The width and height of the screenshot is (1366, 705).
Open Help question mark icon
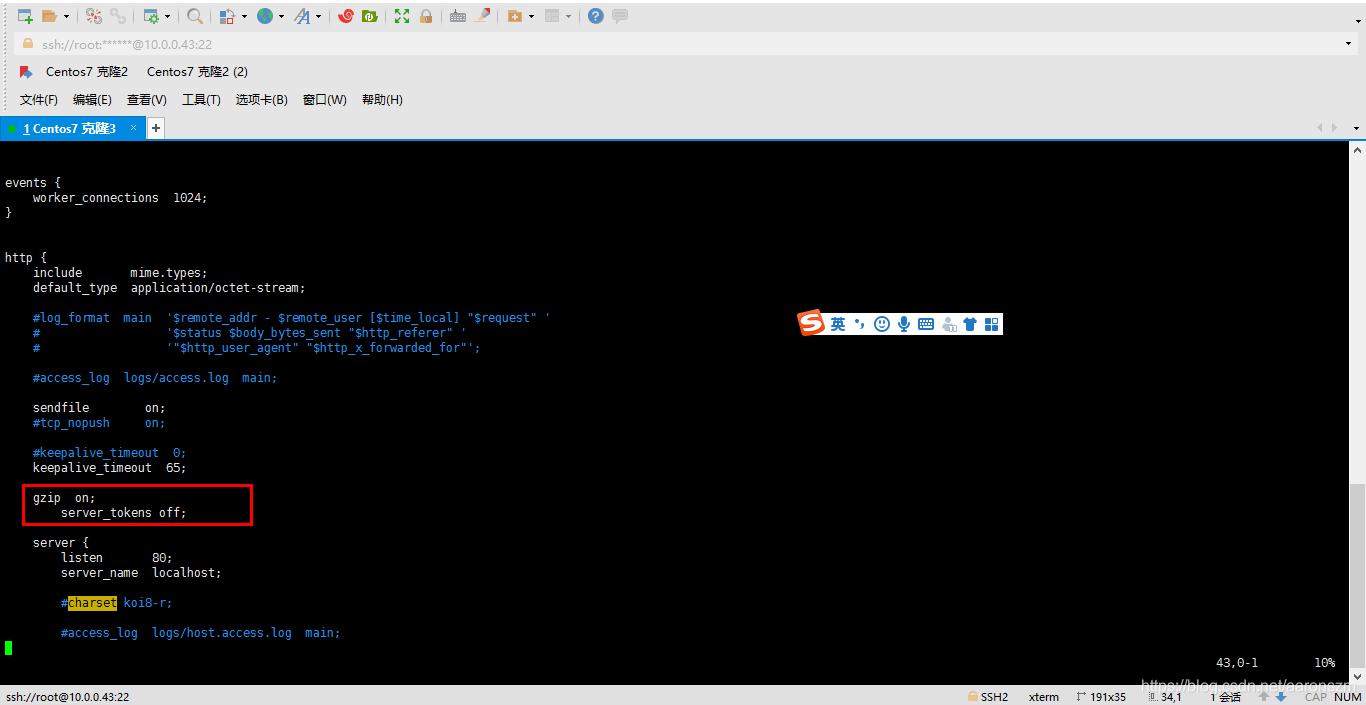coord(595,16)
